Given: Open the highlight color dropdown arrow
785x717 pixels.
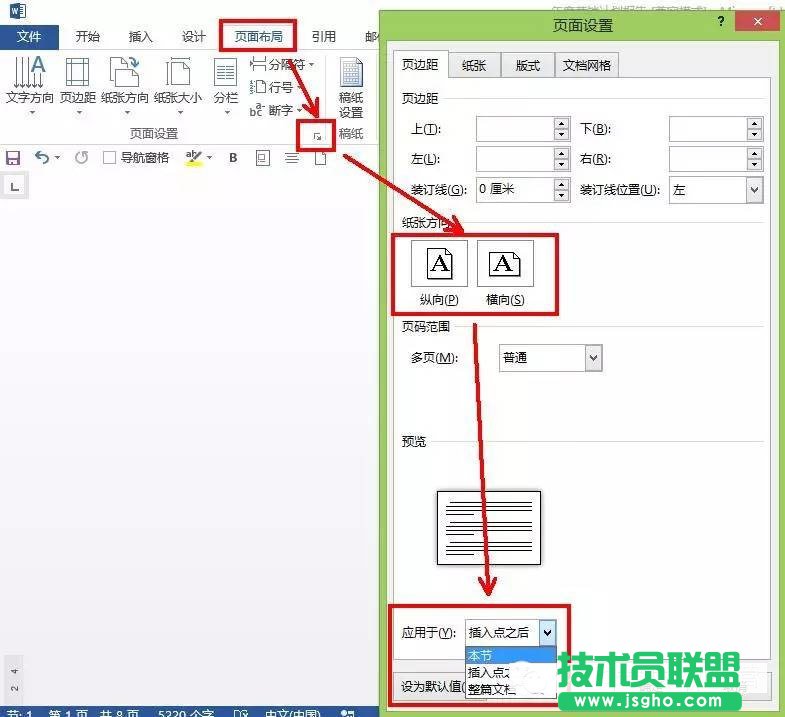Looking at the screenshot, I should [x=209, y=158].
